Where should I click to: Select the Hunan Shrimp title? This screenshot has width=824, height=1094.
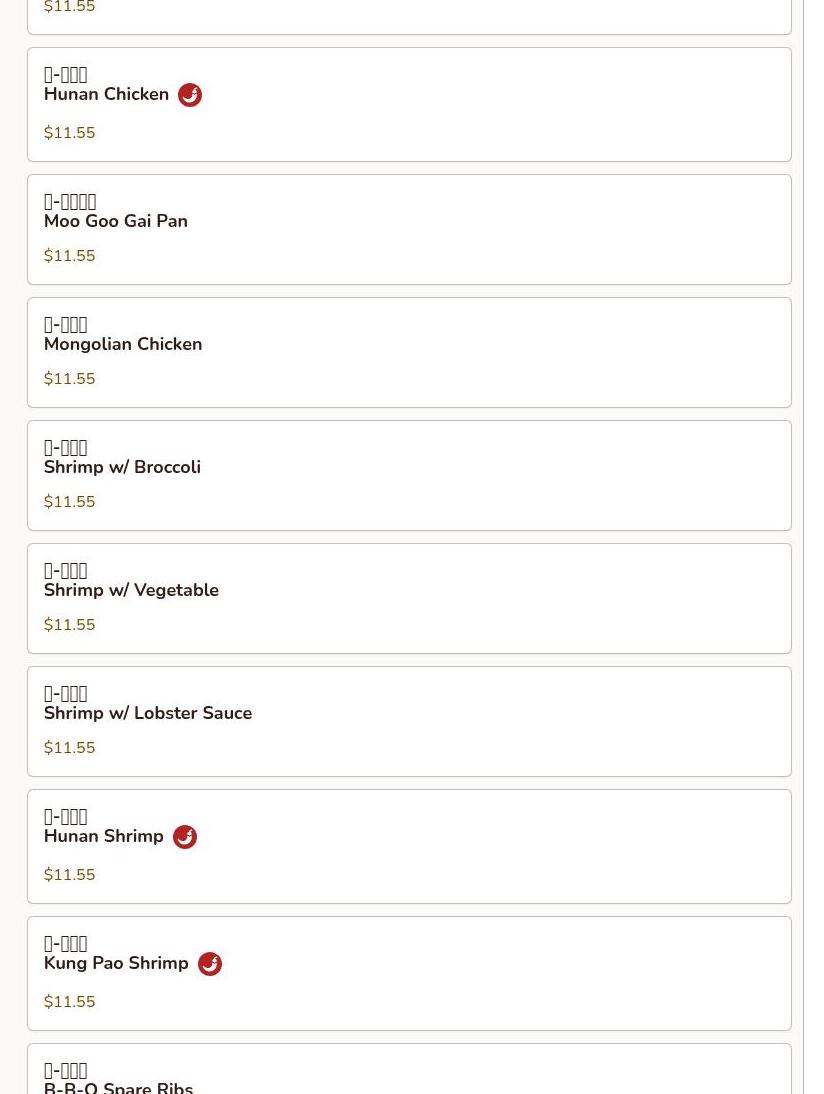[x=104, y=836]
